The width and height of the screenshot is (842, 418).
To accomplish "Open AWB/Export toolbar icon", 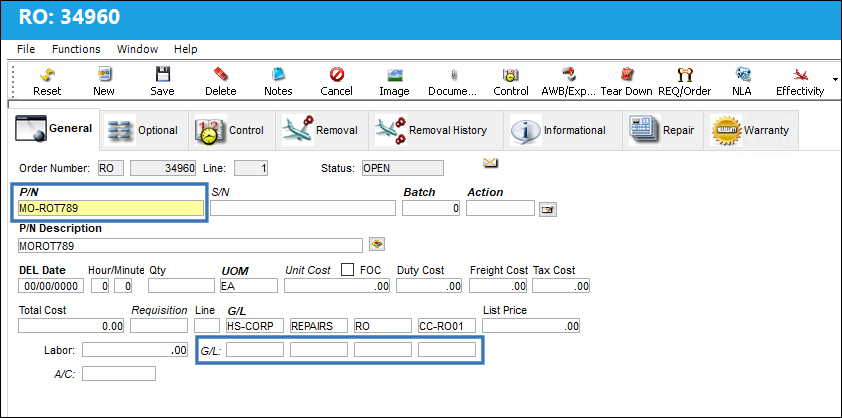I will [569, 74].
